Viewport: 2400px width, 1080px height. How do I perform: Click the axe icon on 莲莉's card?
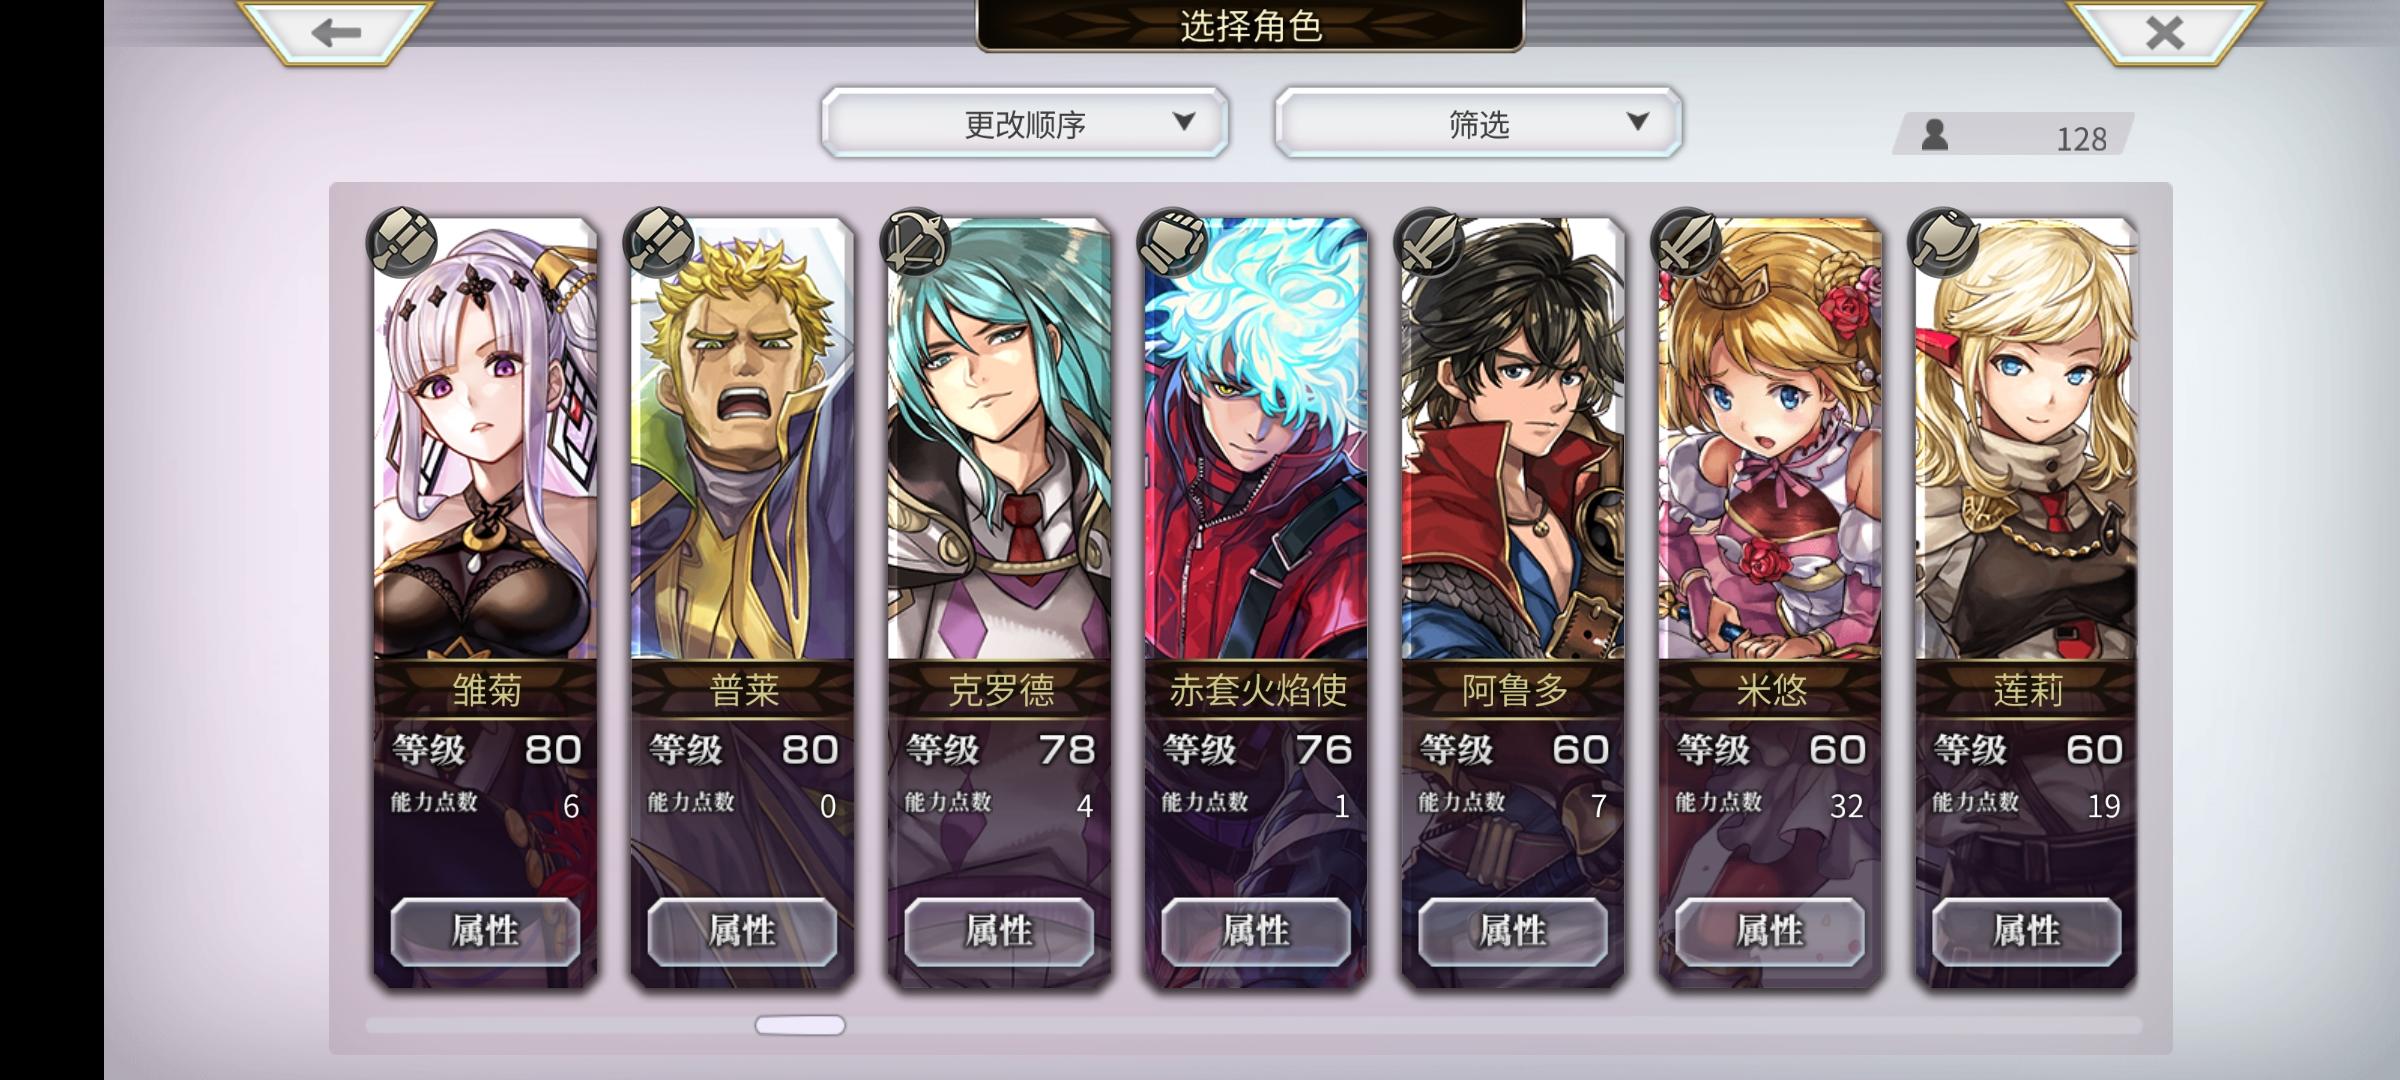[x=1944, y=242]
